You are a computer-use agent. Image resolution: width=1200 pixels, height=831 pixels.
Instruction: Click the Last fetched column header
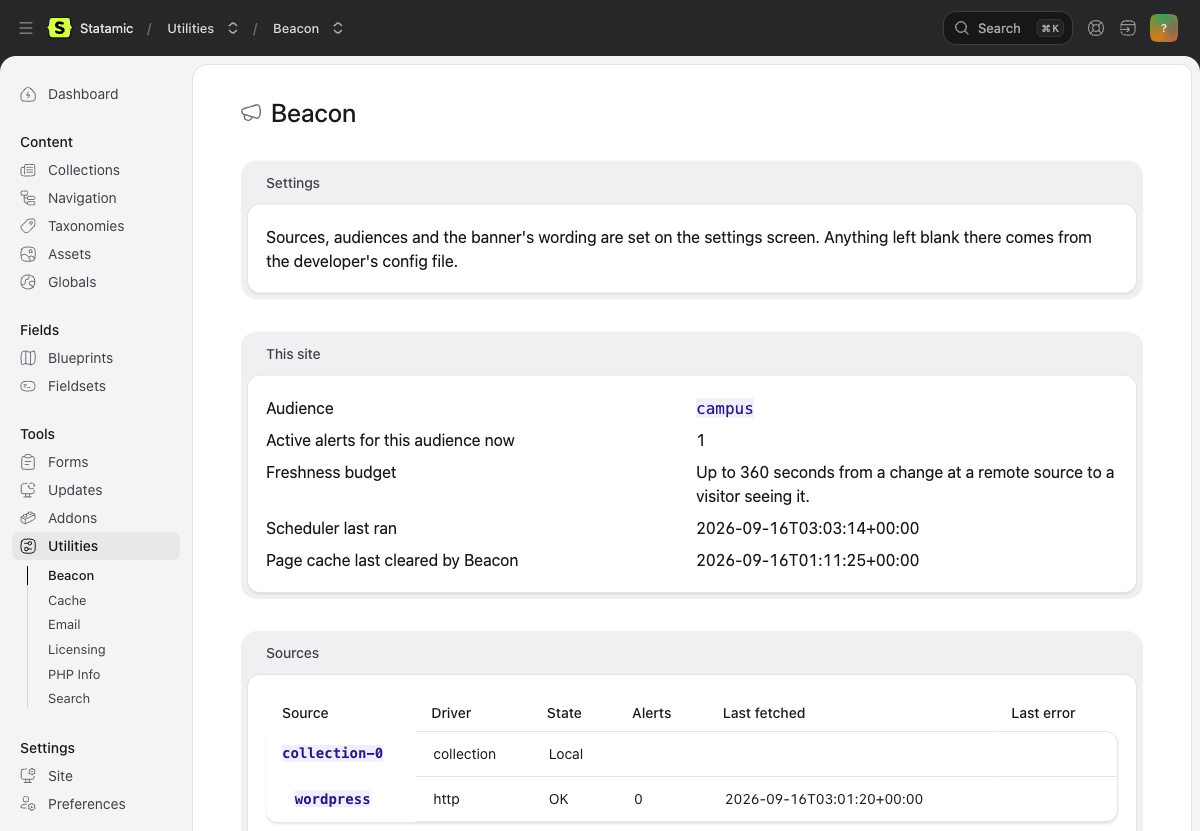764,713
